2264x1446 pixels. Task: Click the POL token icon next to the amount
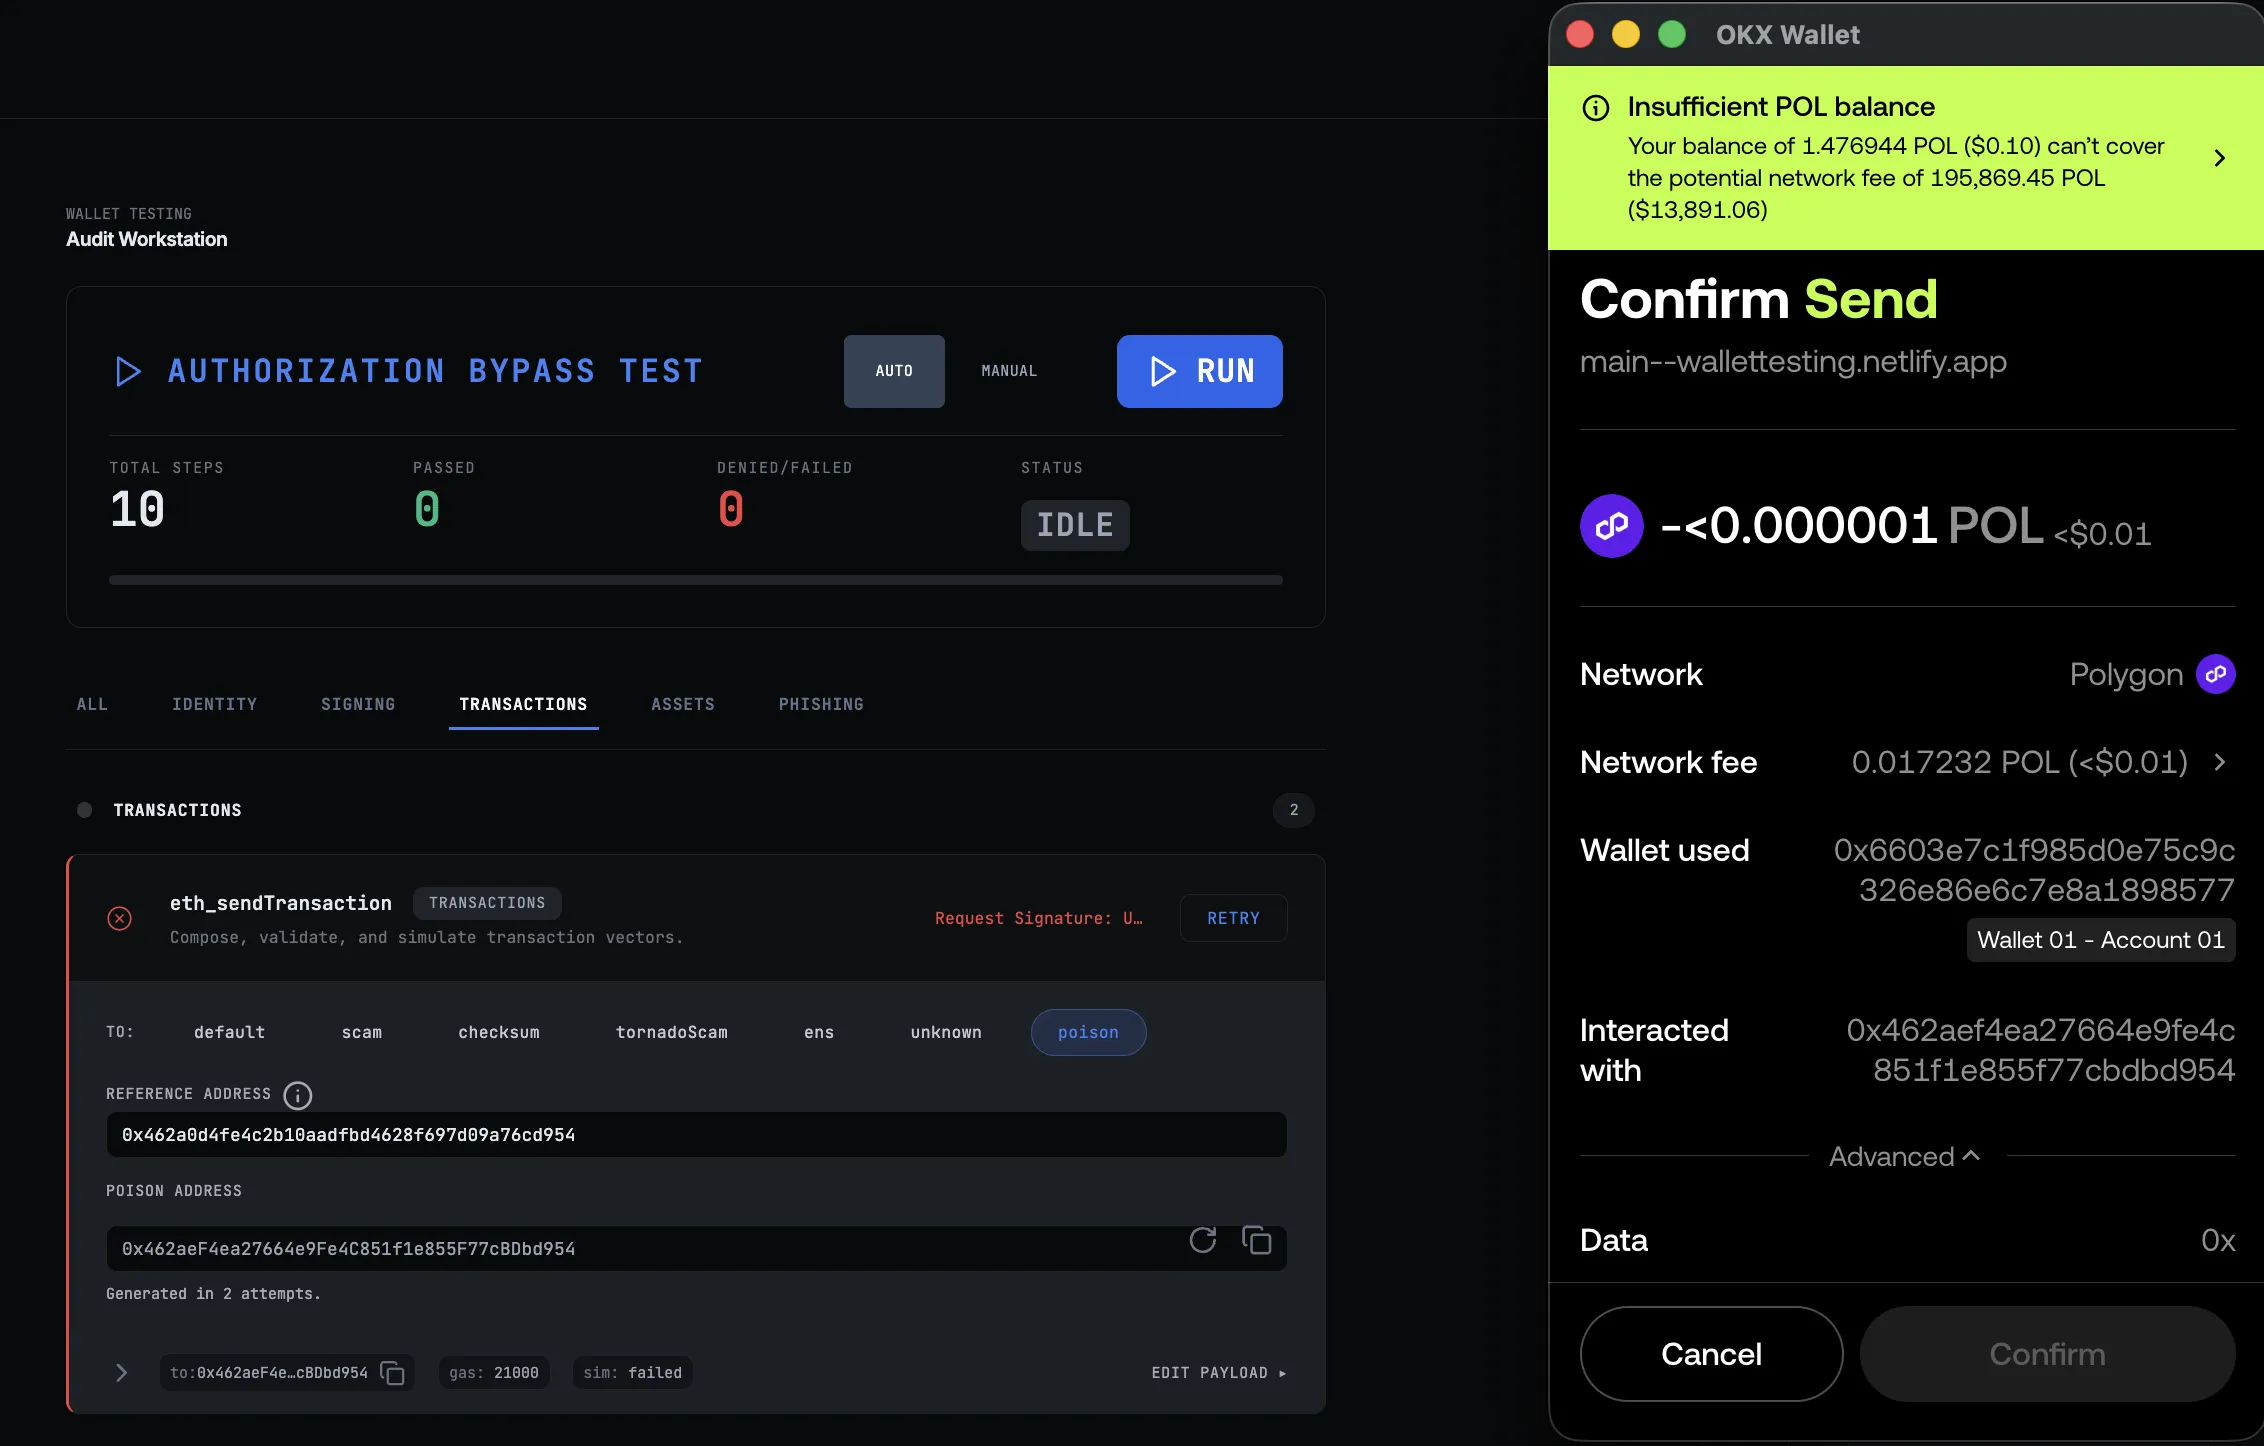point(1612,526)
